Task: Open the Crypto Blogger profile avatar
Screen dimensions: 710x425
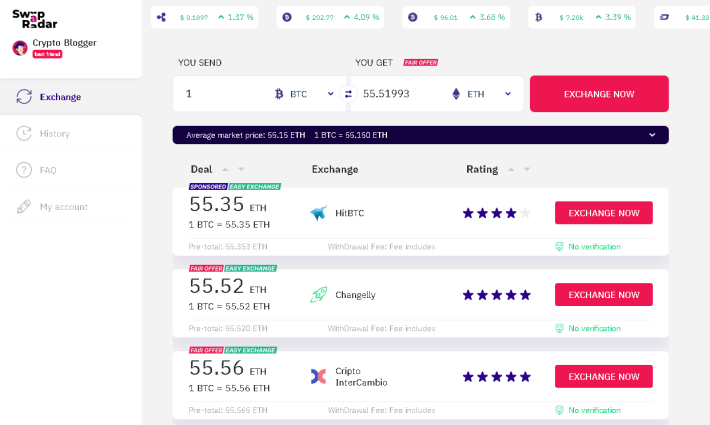Action: coord(20,48)
